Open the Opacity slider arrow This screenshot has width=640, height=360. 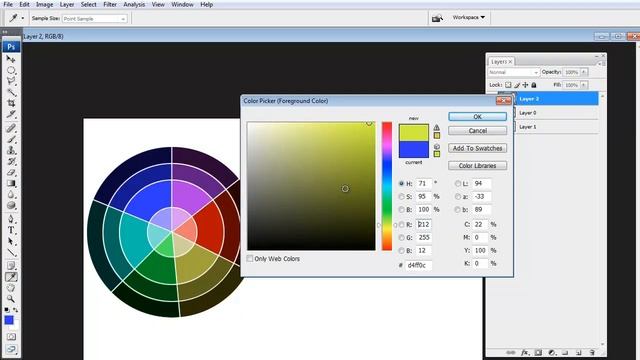click(584, 72)
